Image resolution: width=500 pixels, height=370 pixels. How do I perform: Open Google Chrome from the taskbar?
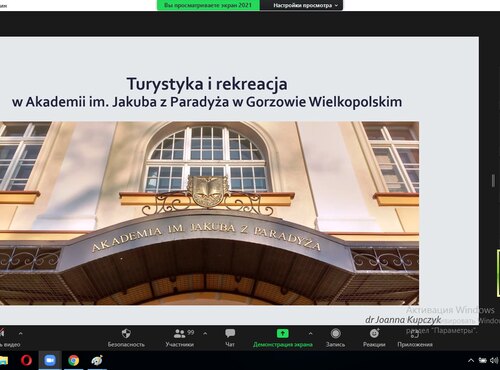(x=74, y=360)
